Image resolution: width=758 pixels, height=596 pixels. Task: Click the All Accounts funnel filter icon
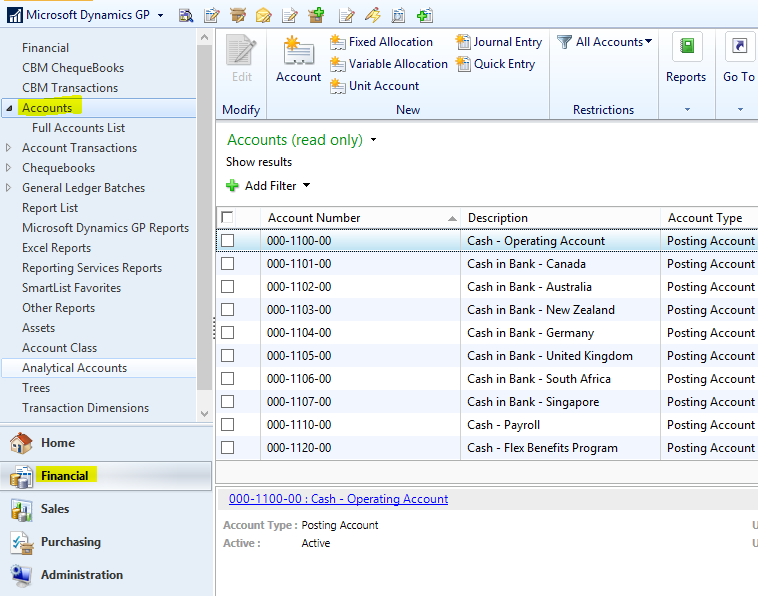tap(564, 42)
